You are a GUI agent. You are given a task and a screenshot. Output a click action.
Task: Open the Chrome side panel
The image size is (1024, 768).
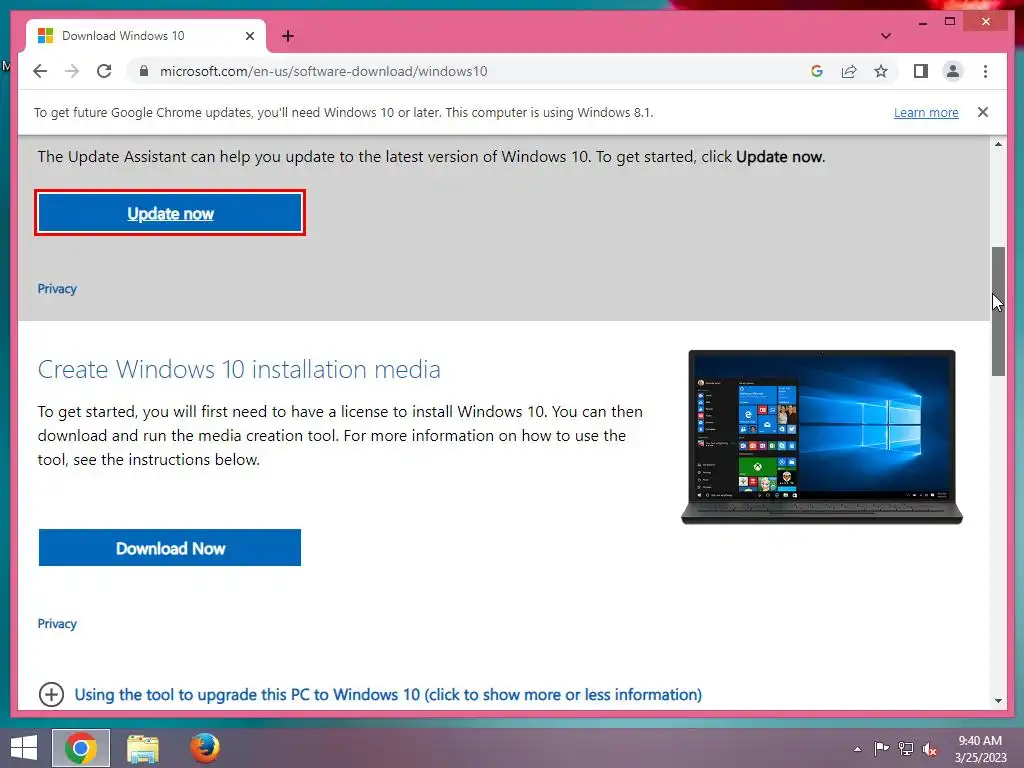[x=921, y=71]
